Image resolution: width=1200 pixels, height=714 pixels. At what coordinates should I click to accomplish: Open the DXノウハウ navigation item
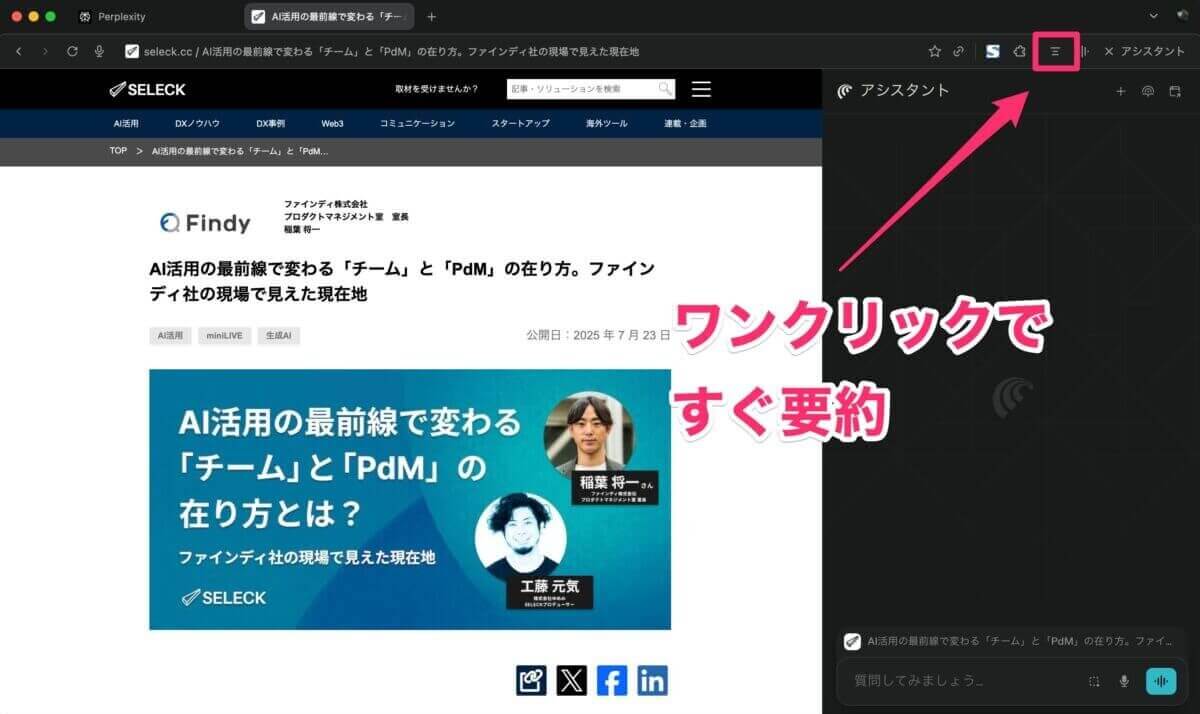[x=197, y=123]
